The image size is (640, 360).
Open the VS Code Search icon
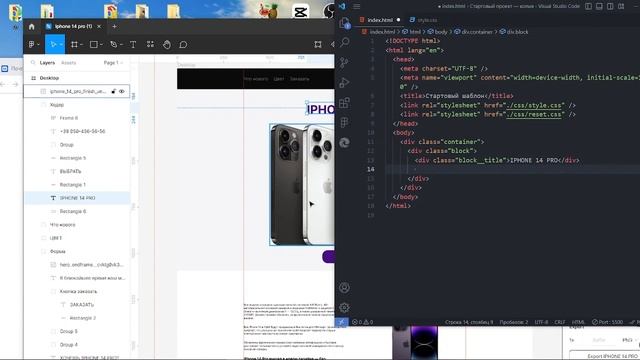(x=344, y=42)
